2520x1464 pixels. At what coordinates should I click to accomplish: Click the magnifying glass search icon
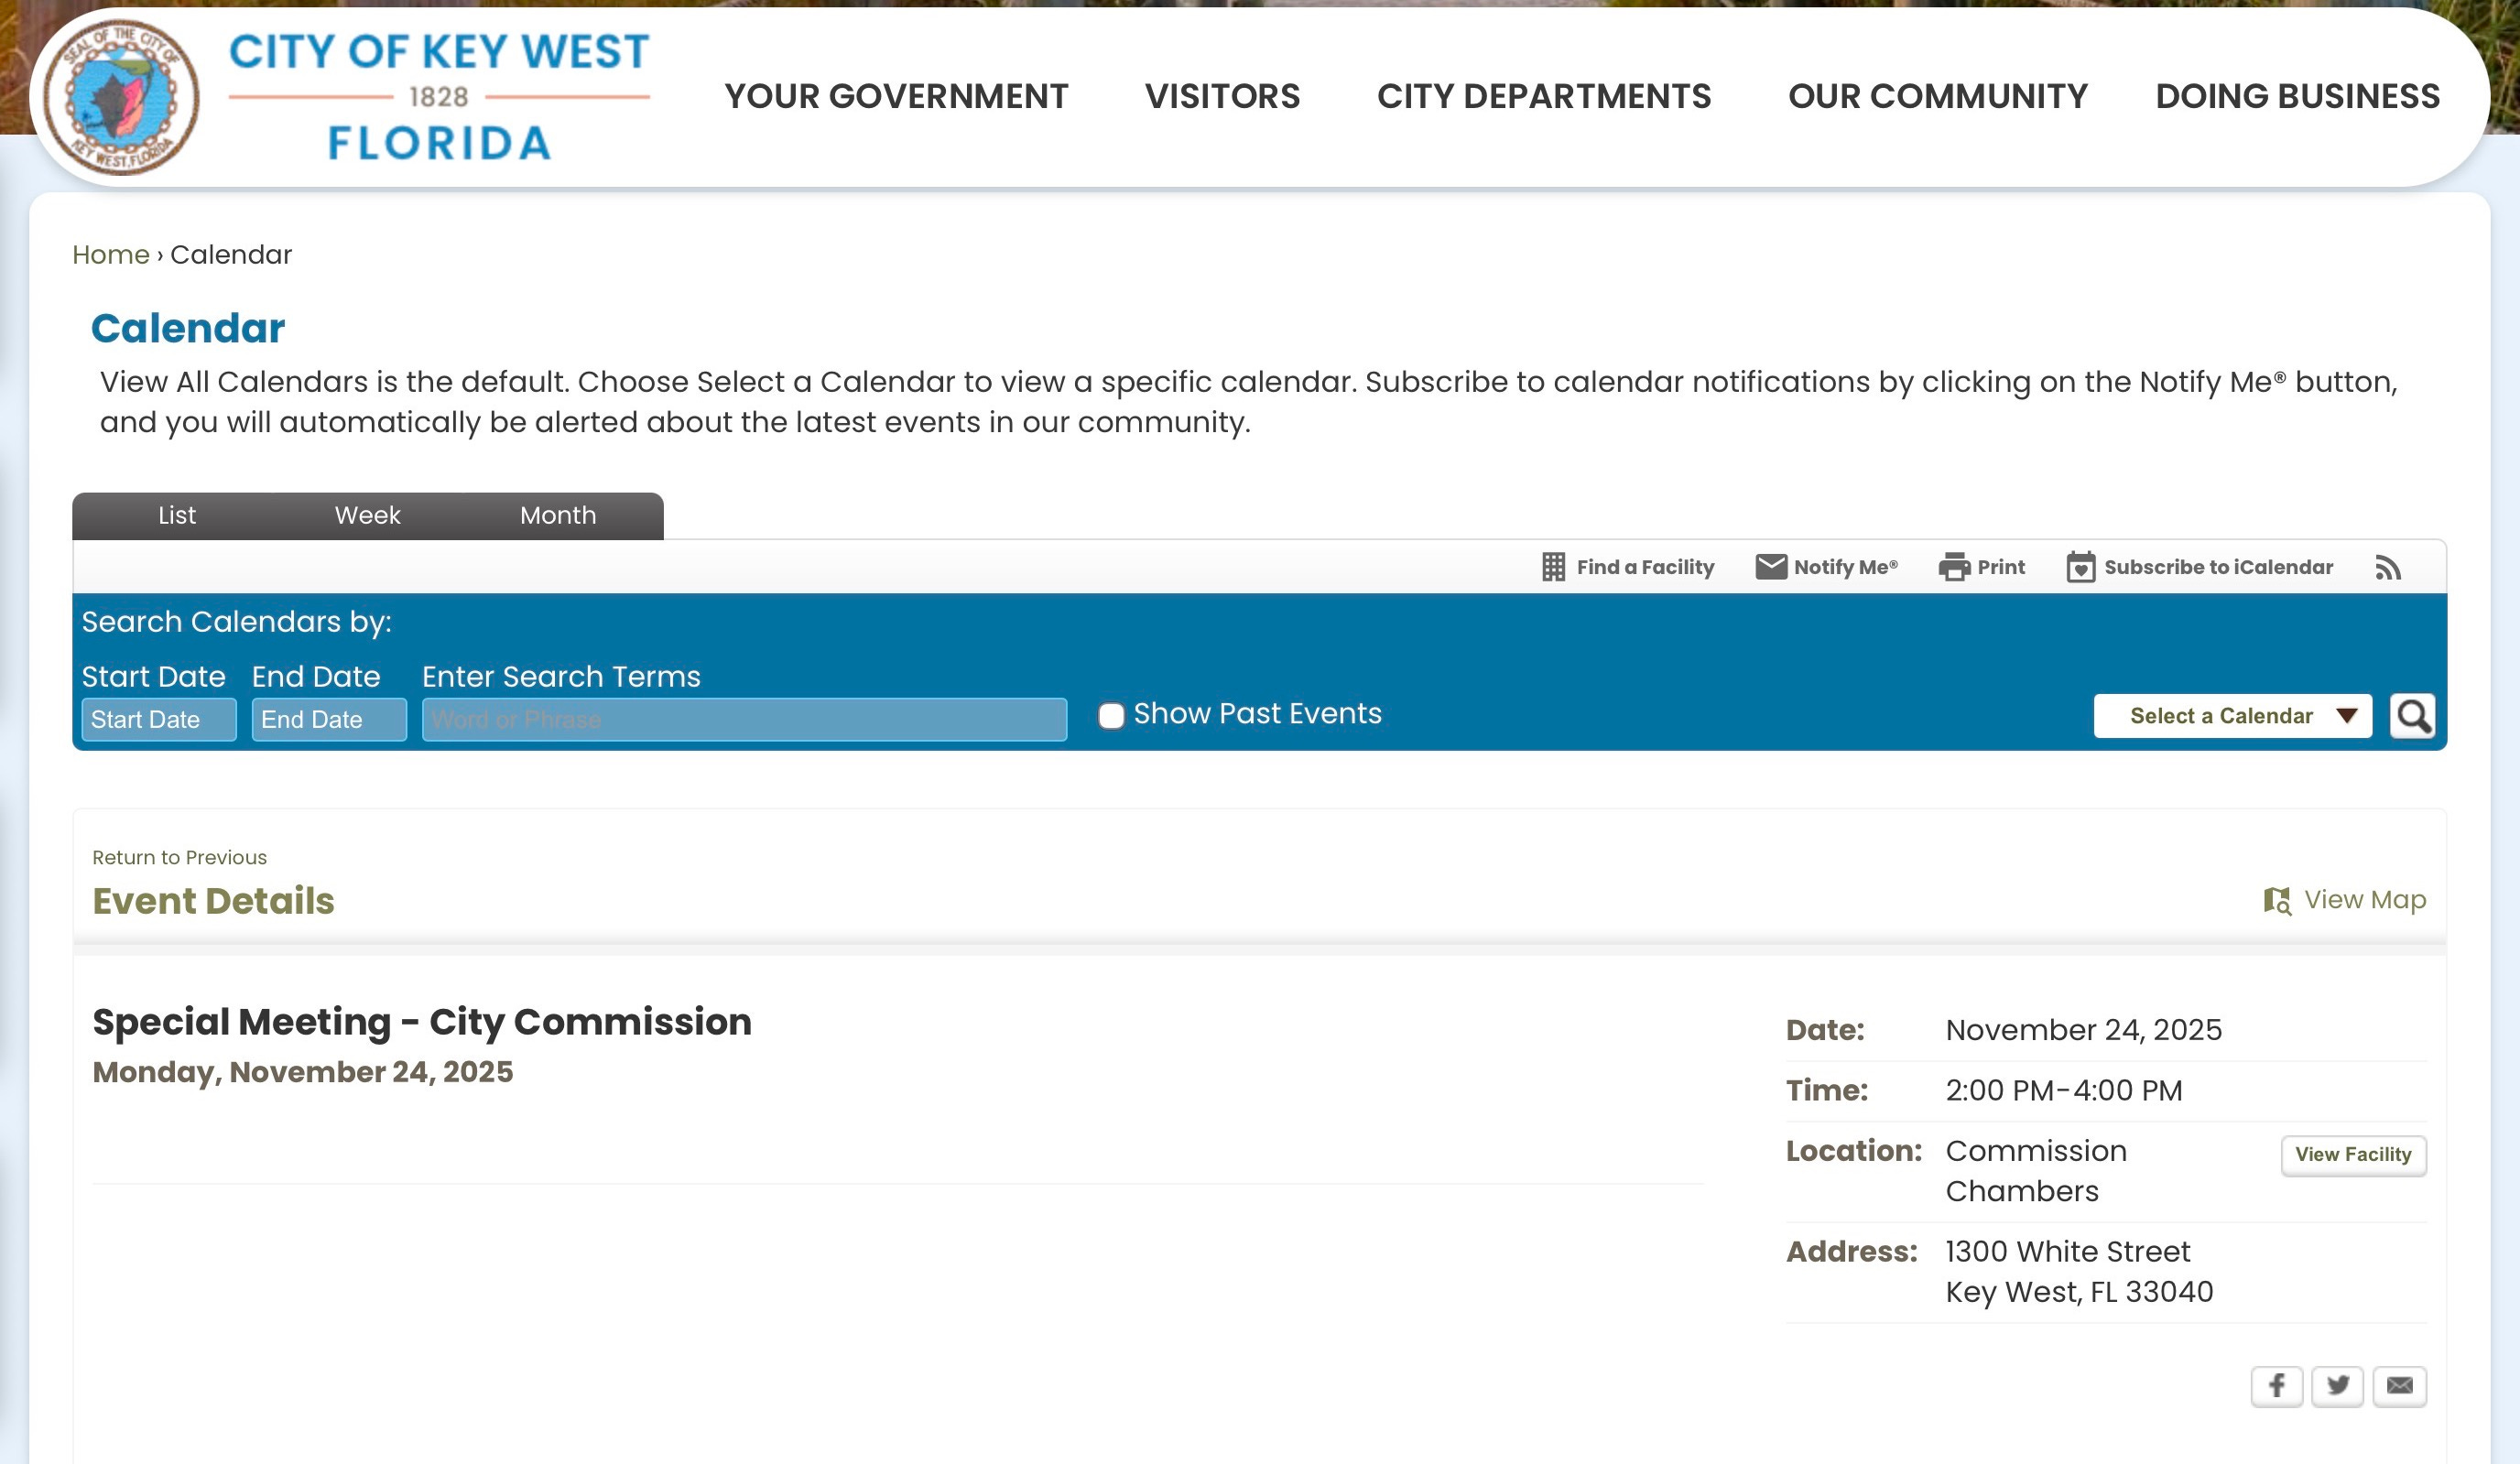coord(2411,716)
